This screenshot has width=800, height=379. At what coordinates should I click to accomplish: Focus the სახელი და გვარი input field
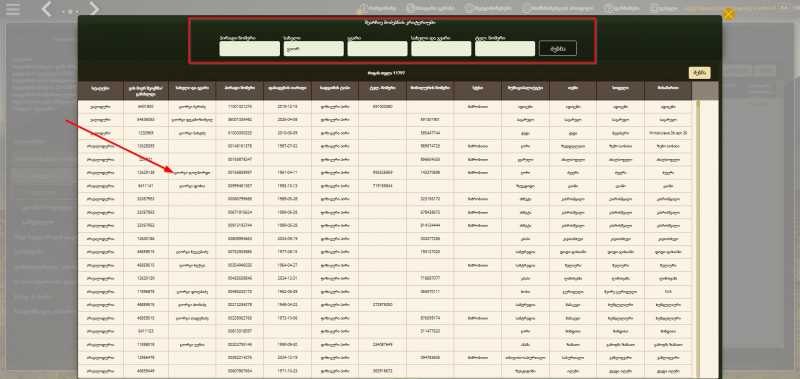tap(441, 48)
